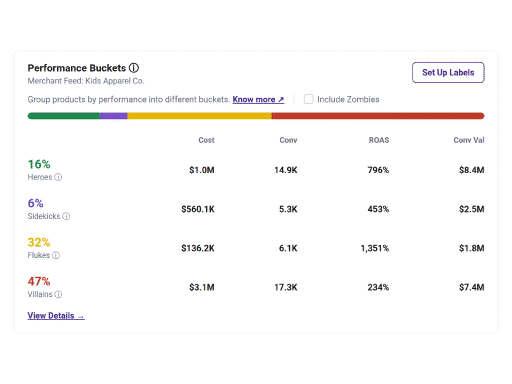Click the Sidekicks bucket label

pyautogui.click(x=44, y=216)
